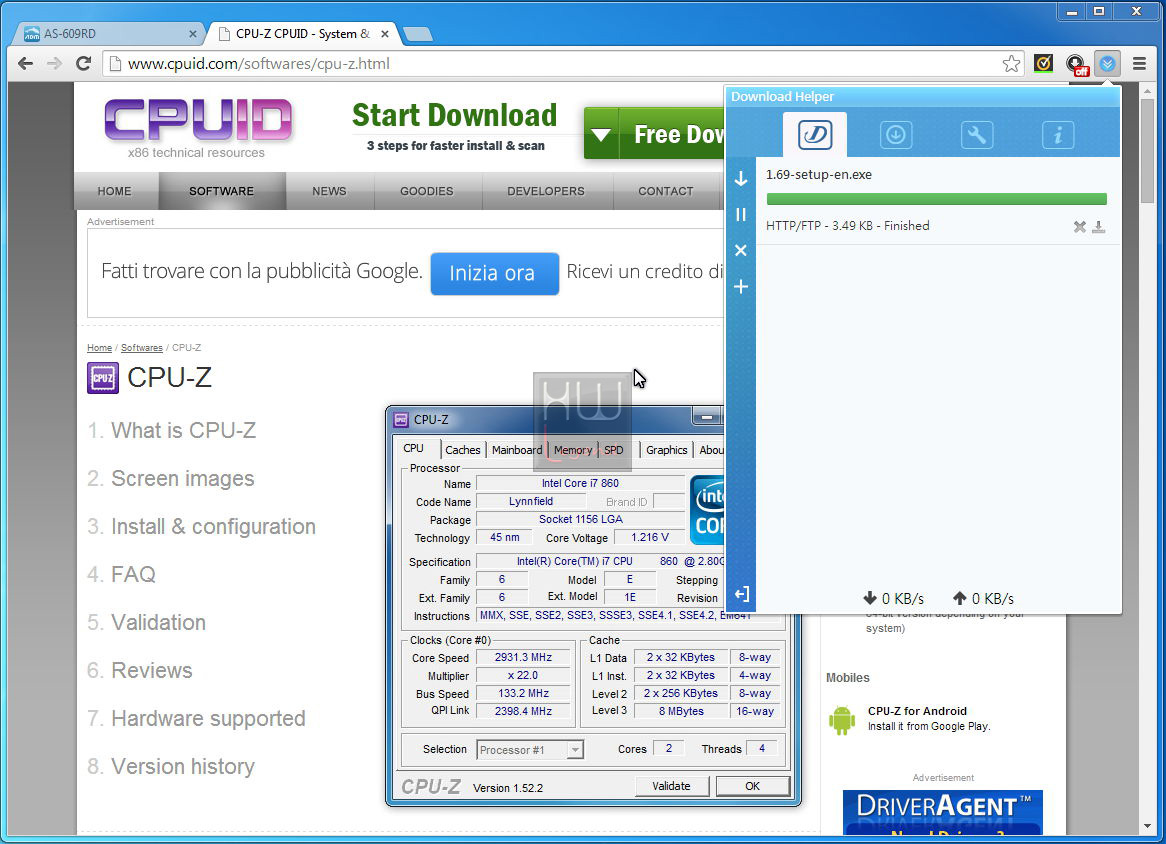Click the 1.69-setup-en.exe file name
The height and width of the screenshot is (844, 1166).
coord(819,175)
